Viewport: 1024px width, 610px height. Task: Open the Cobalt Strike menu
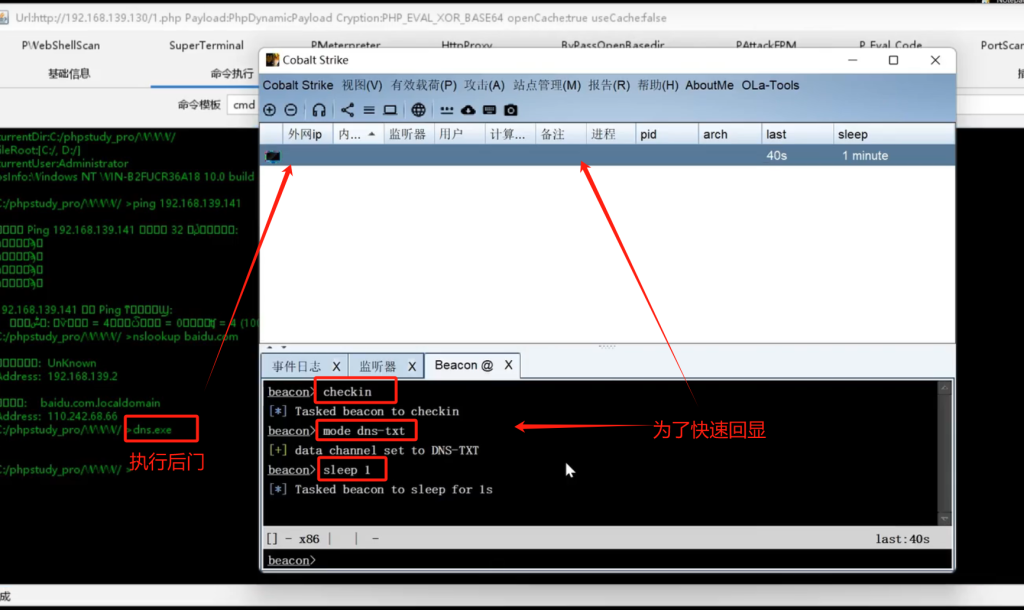pos(298,85)
